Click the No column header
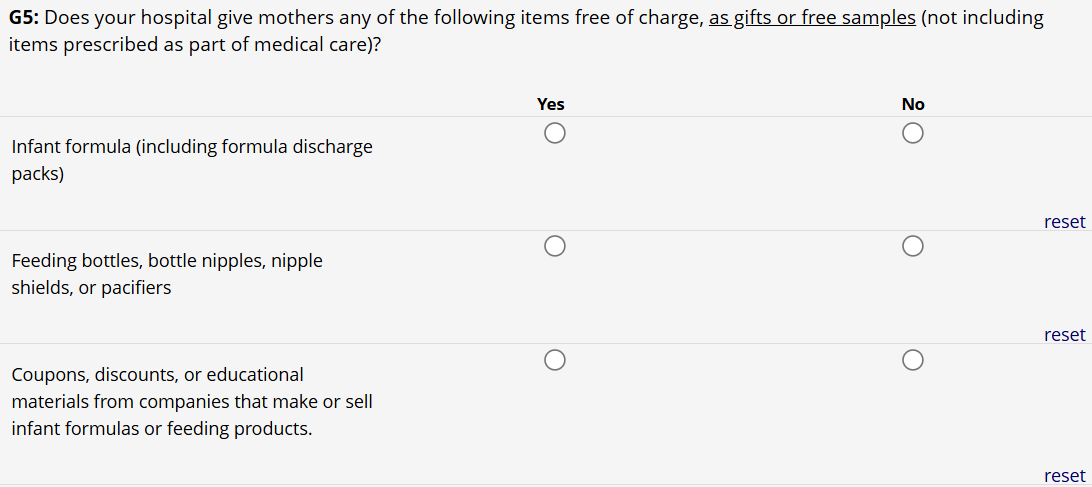Viewport: 1092px width, 487px height. click(x=913, y=104)
